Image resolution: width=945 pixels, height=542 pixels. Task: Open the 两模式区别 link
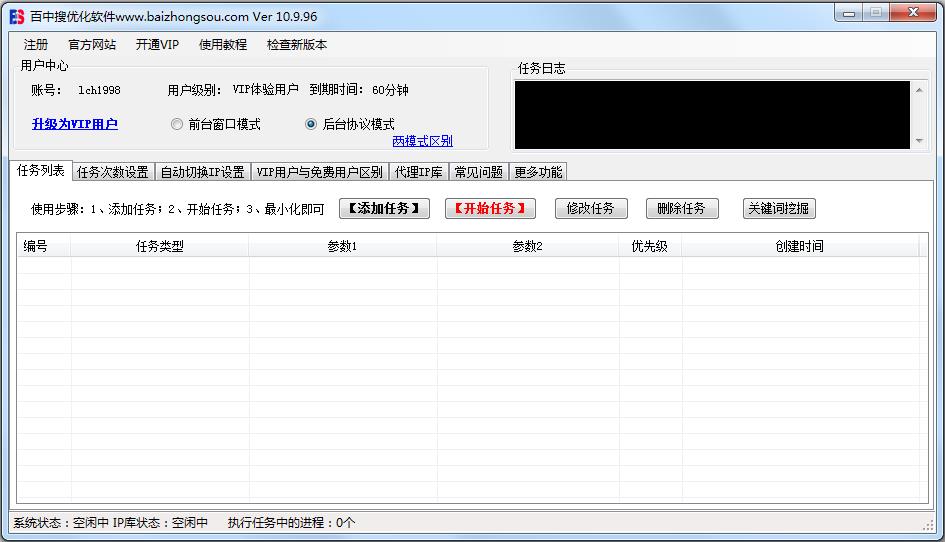coord(422,141)
